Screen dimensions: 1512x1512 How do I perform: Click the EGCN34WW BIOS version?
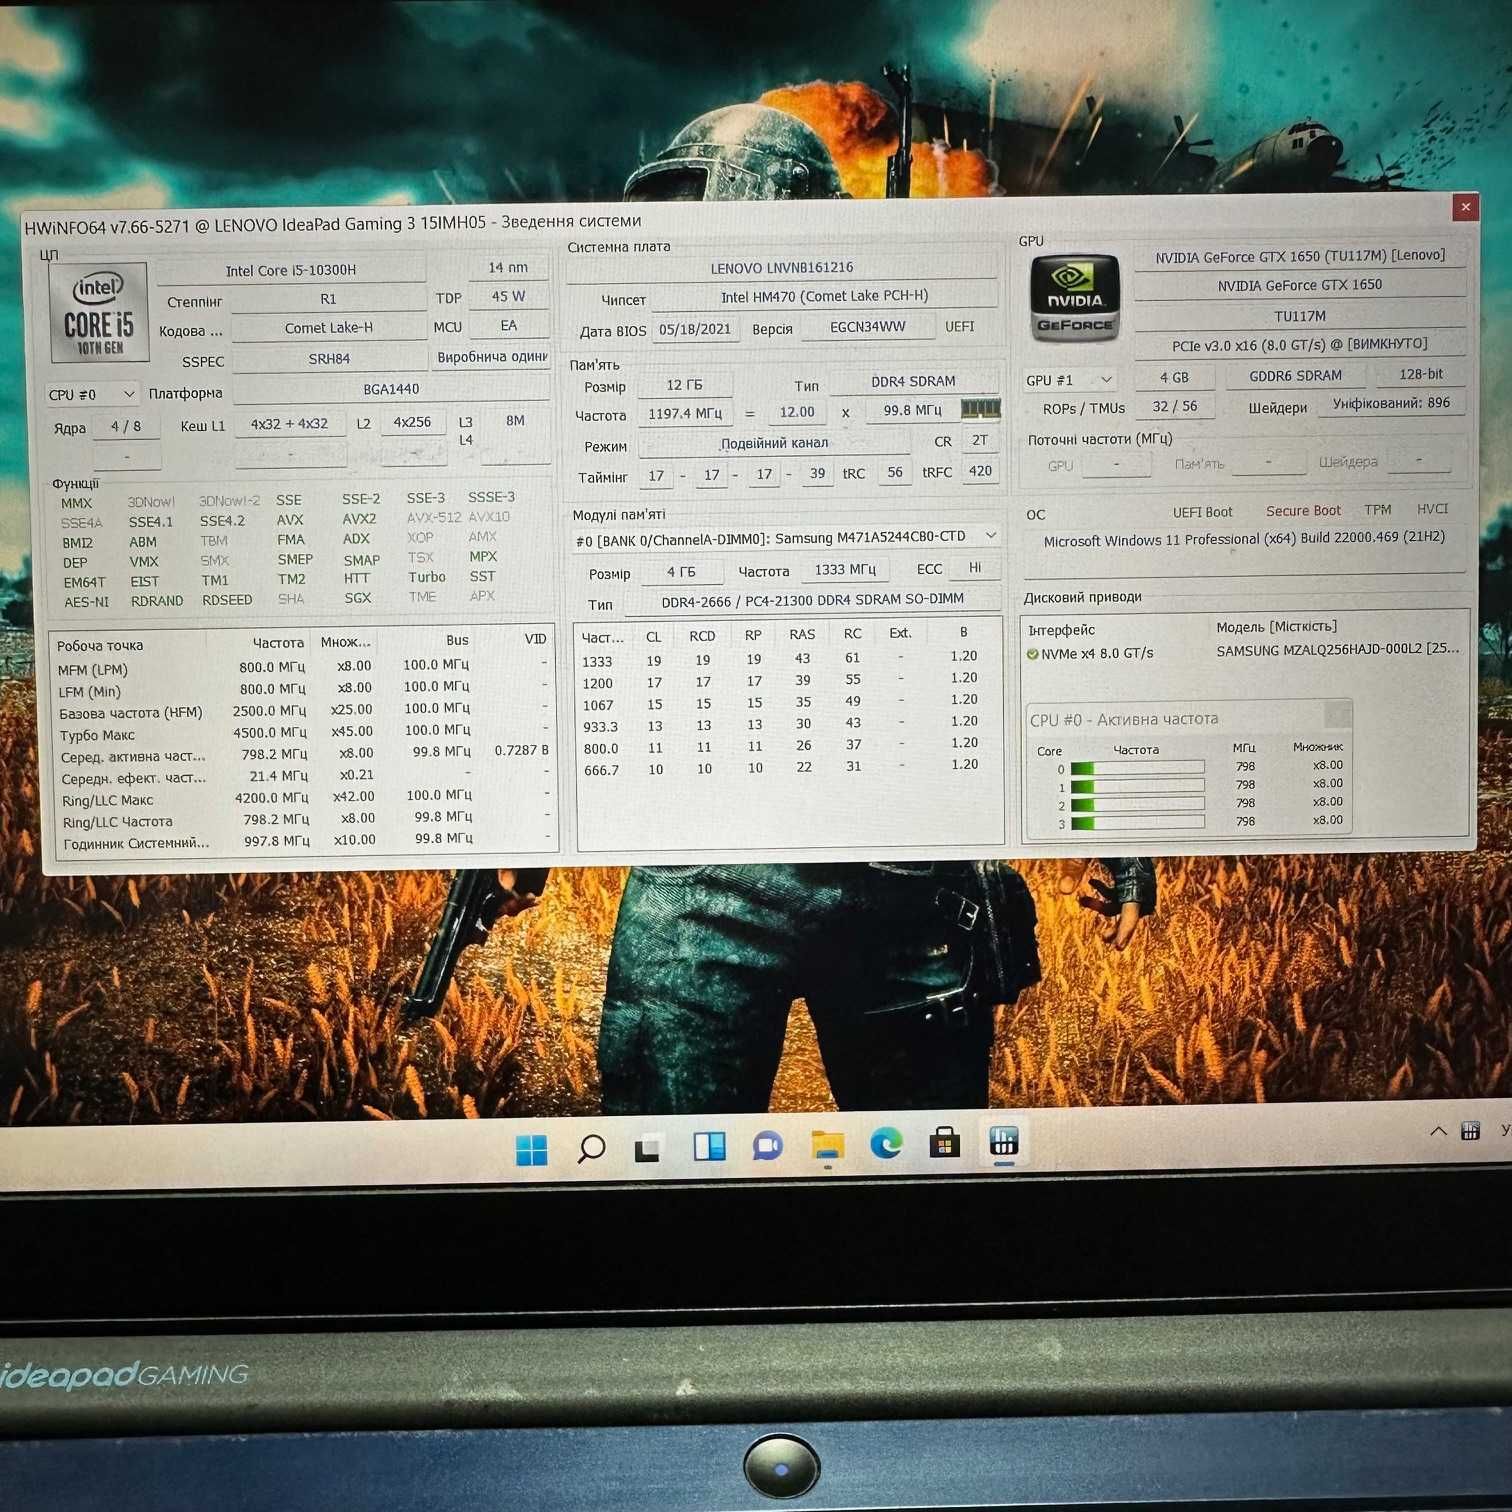pos(868,327)
